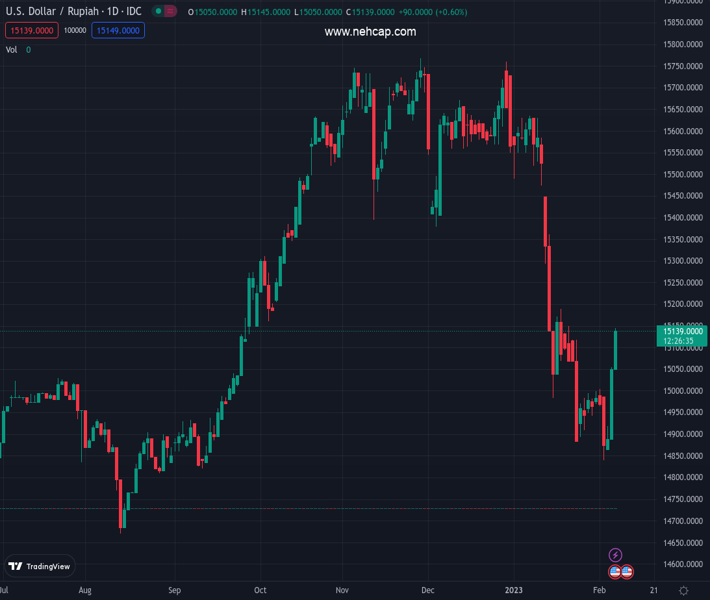The image size is (710, 600).
Task: Click the Oct label on time axis
Action: coord(260,591)
